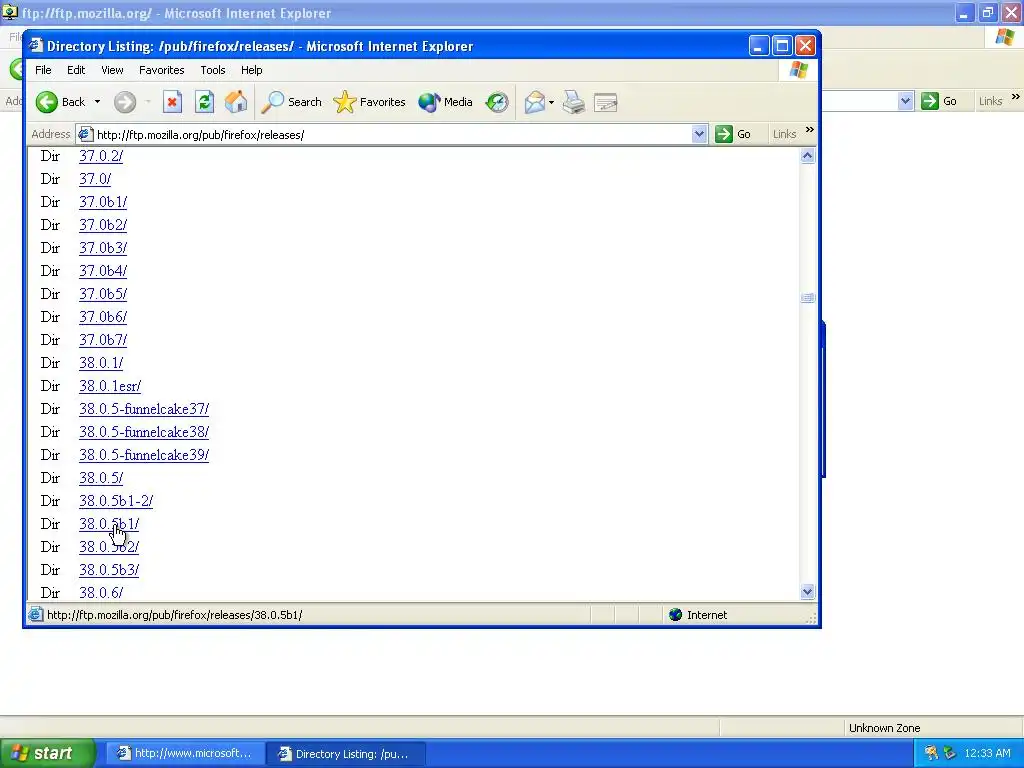Click the Go button in background window
Screen dimensions: 1024x768
point(940,101)
